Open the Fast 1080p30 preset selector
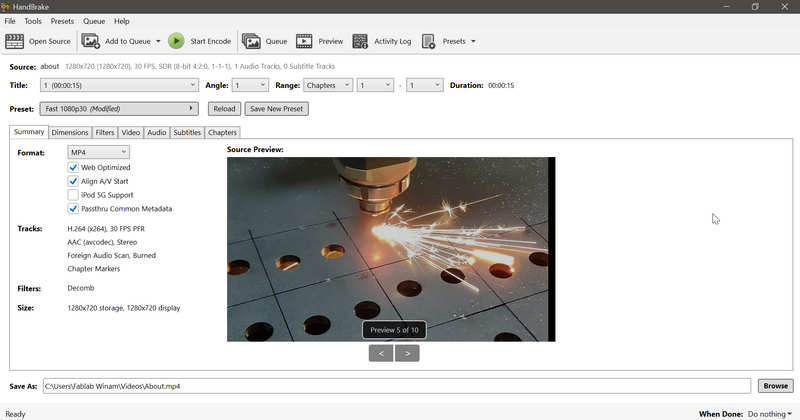Image resolution: width=800 pixels, height=420 pixels. (119, 109)
